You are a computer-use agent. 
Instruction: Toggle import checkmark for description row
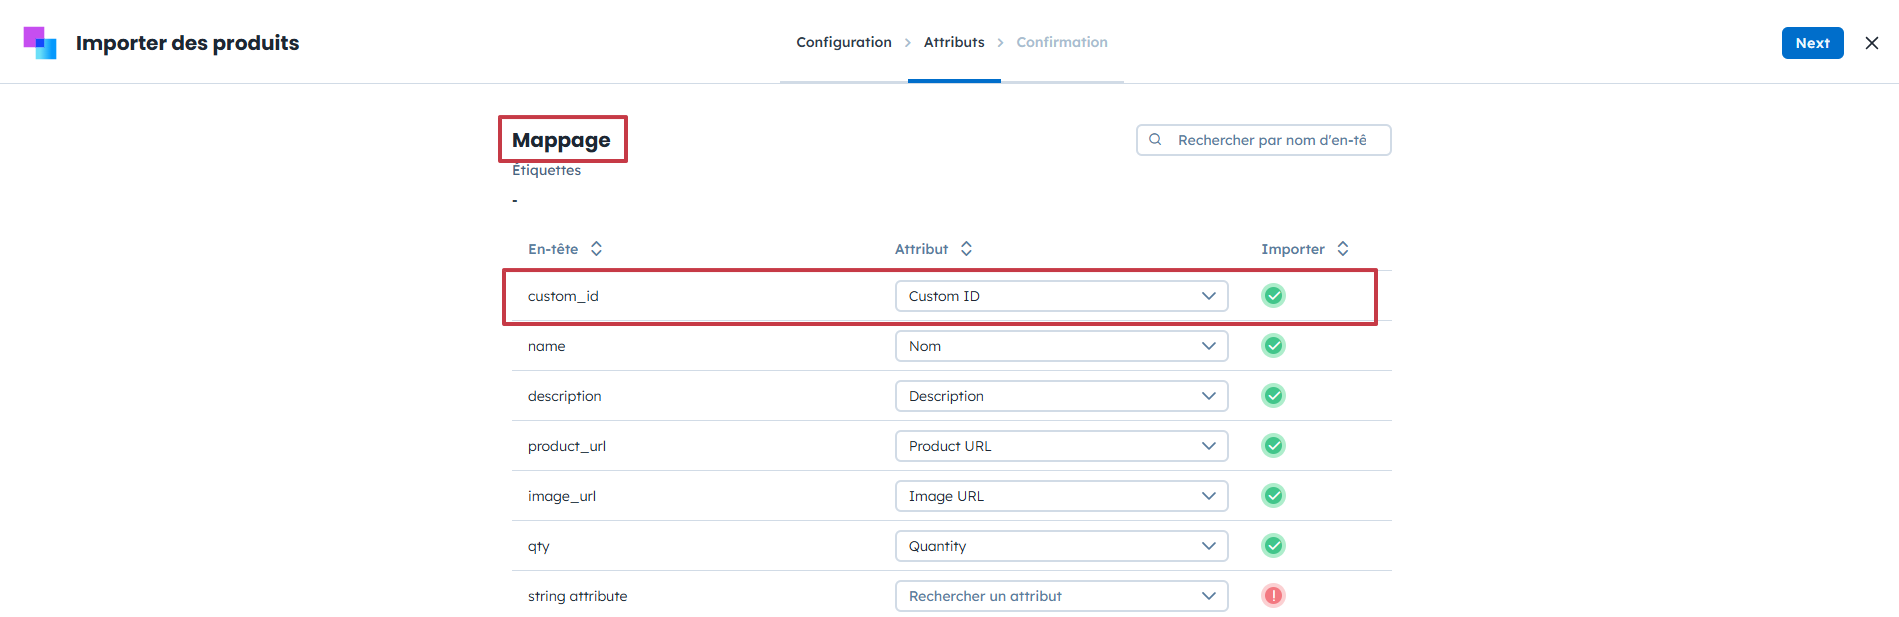(1273, 396)
